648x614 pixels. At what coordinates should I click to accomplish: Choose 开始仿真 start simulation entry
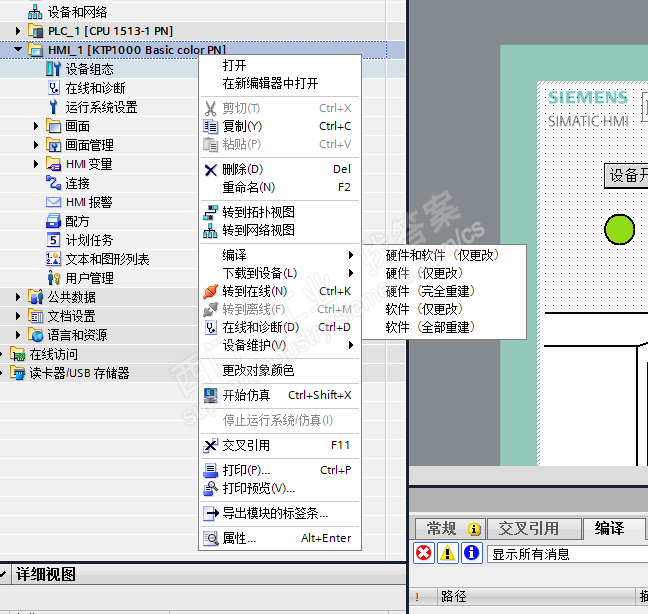tap(280, 395)
